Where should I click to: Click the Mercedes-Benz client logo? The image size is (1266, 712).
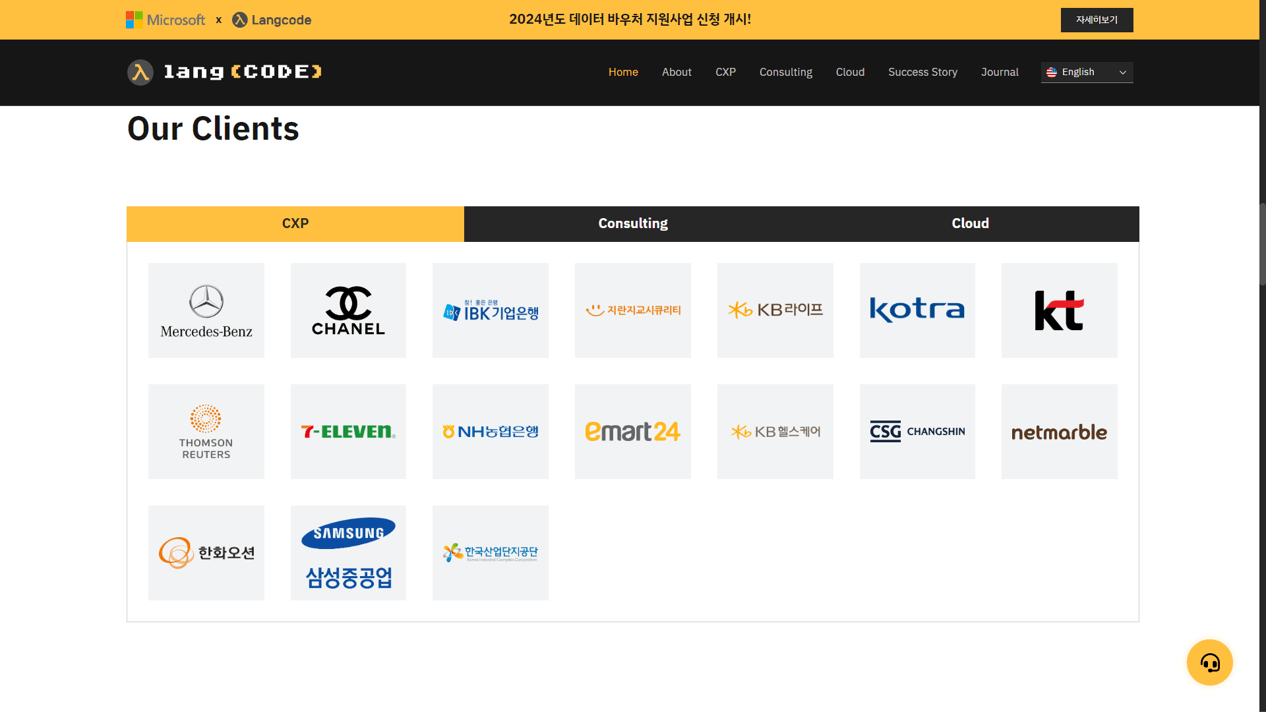pyautogui.click(x=206, y=310)
